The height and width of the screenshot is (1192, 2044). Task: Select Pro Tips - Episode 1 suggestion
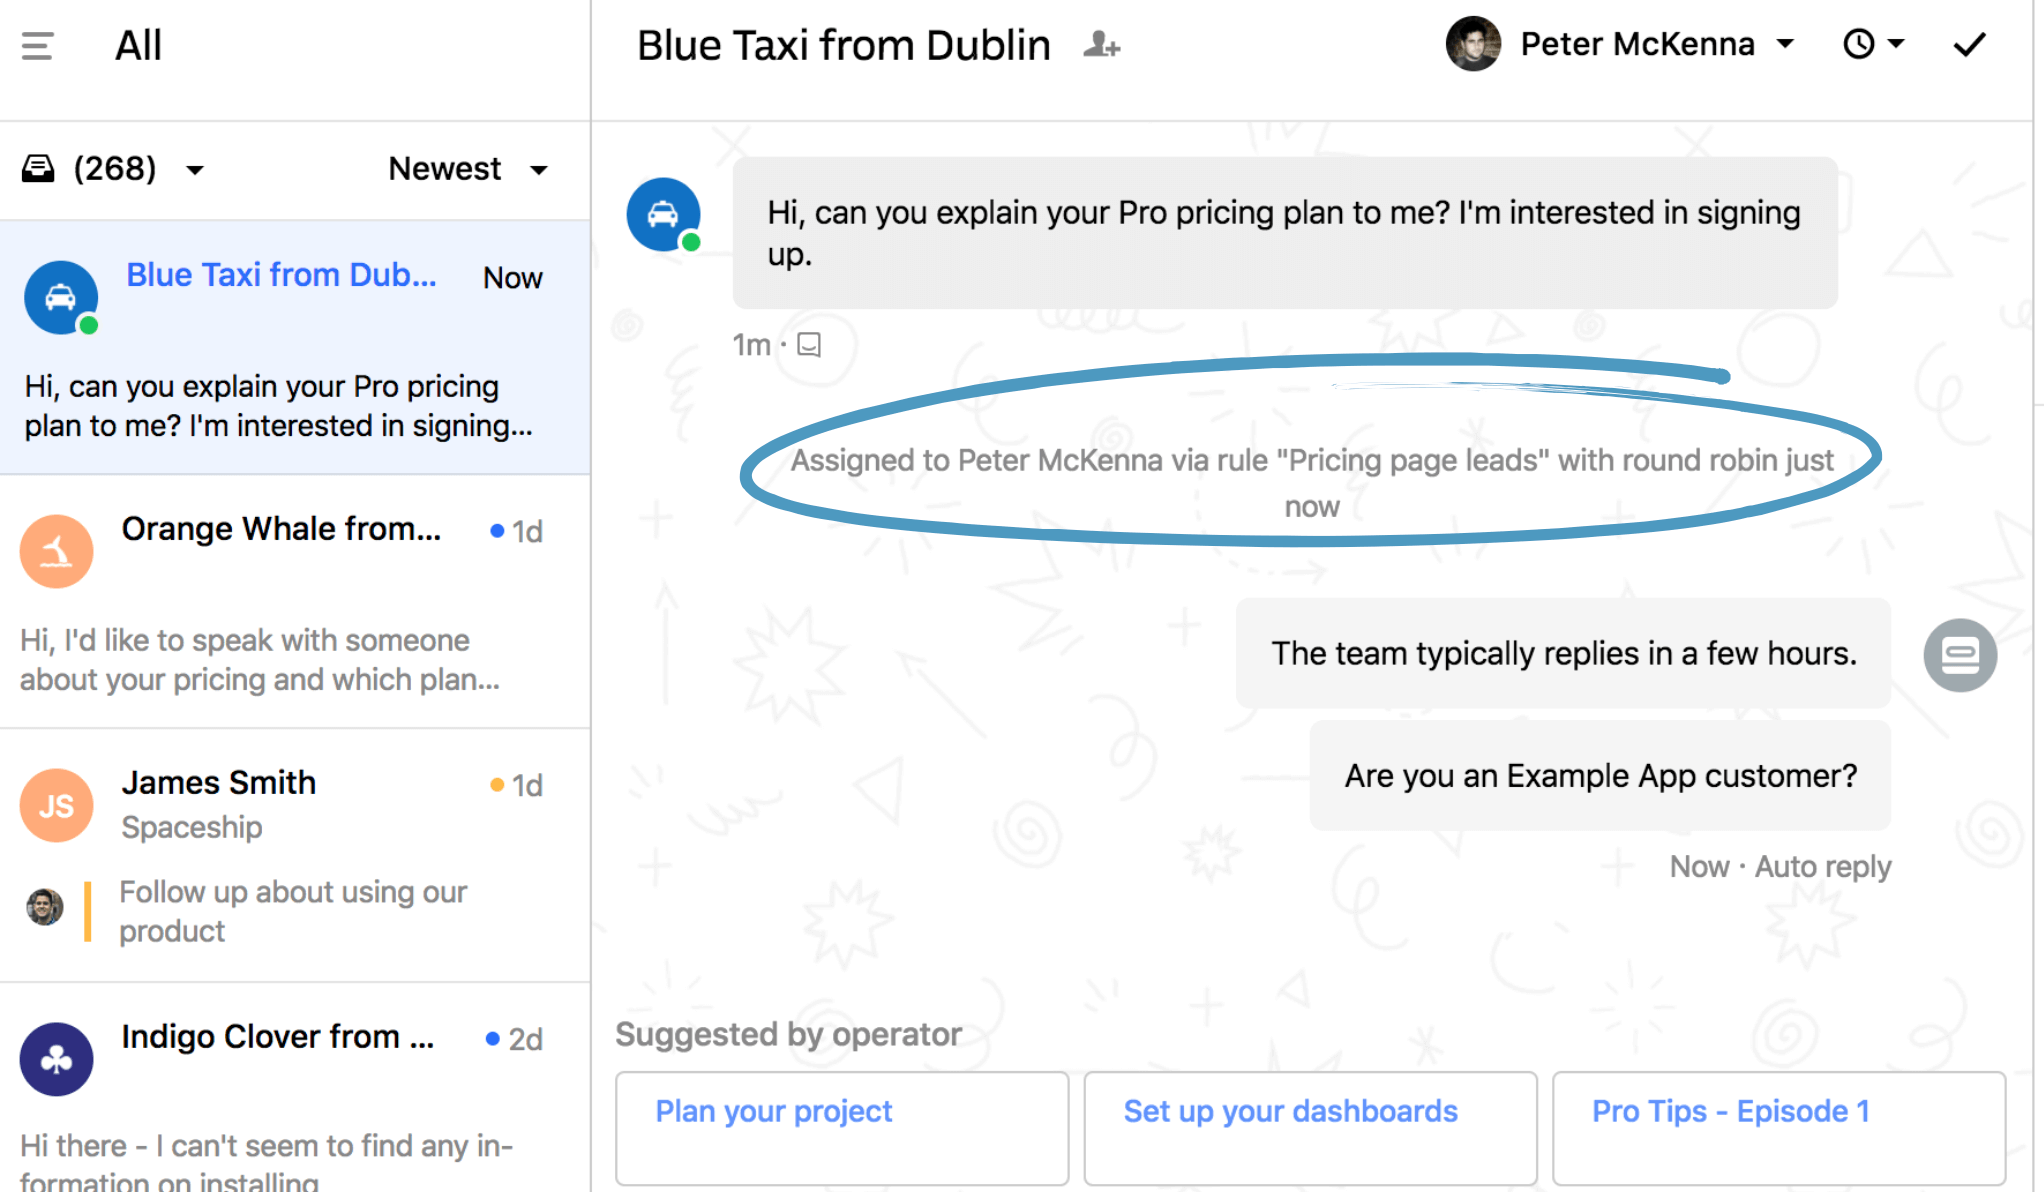click(x=1779, y=1128)
